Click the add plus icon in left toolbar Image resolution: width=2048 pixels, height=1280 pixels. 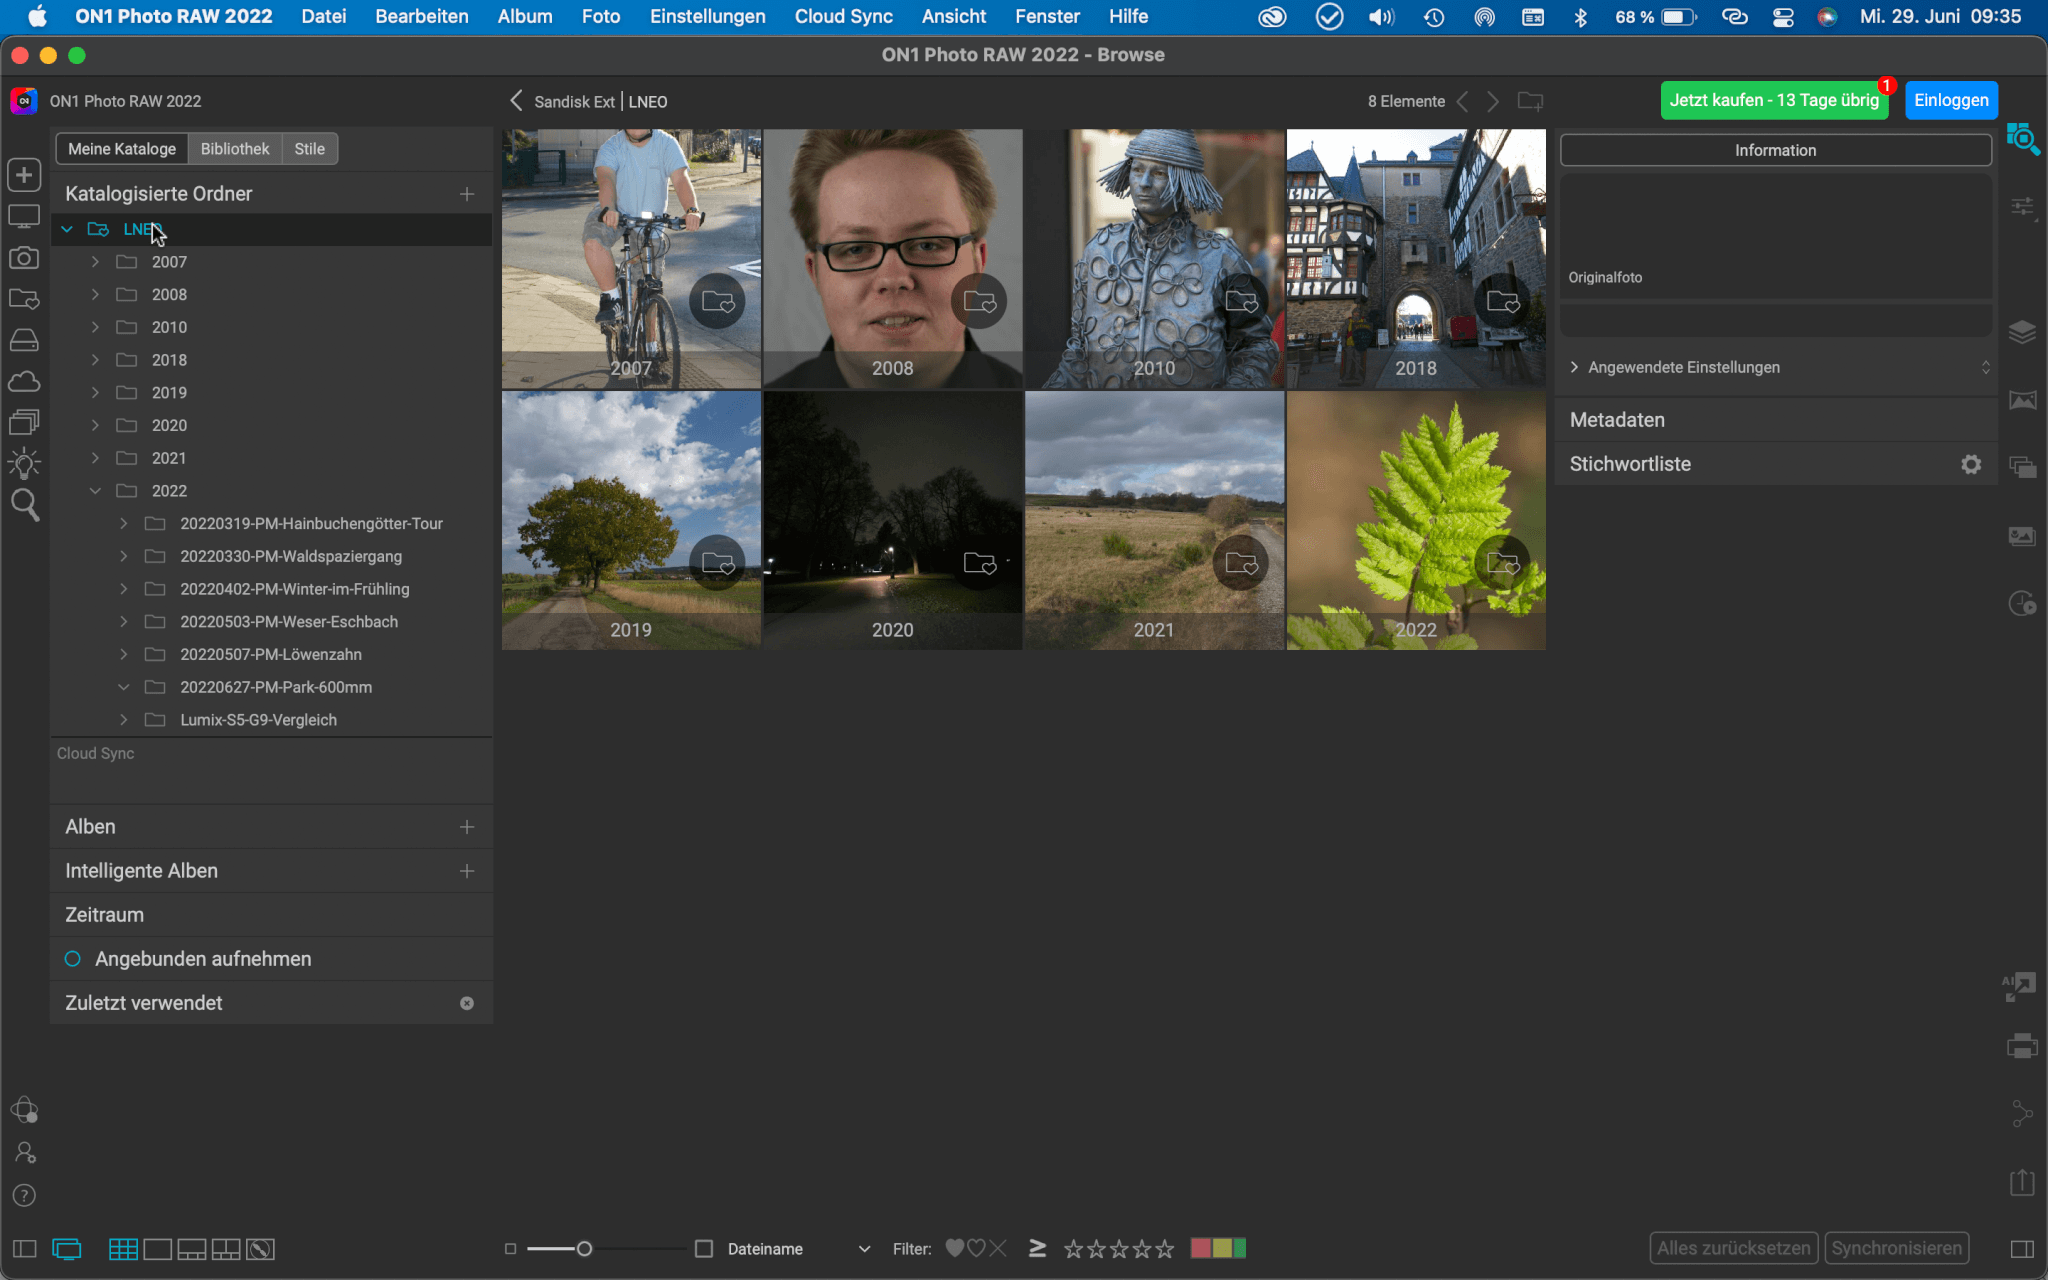pyautogui.click(x=24, y=175)
